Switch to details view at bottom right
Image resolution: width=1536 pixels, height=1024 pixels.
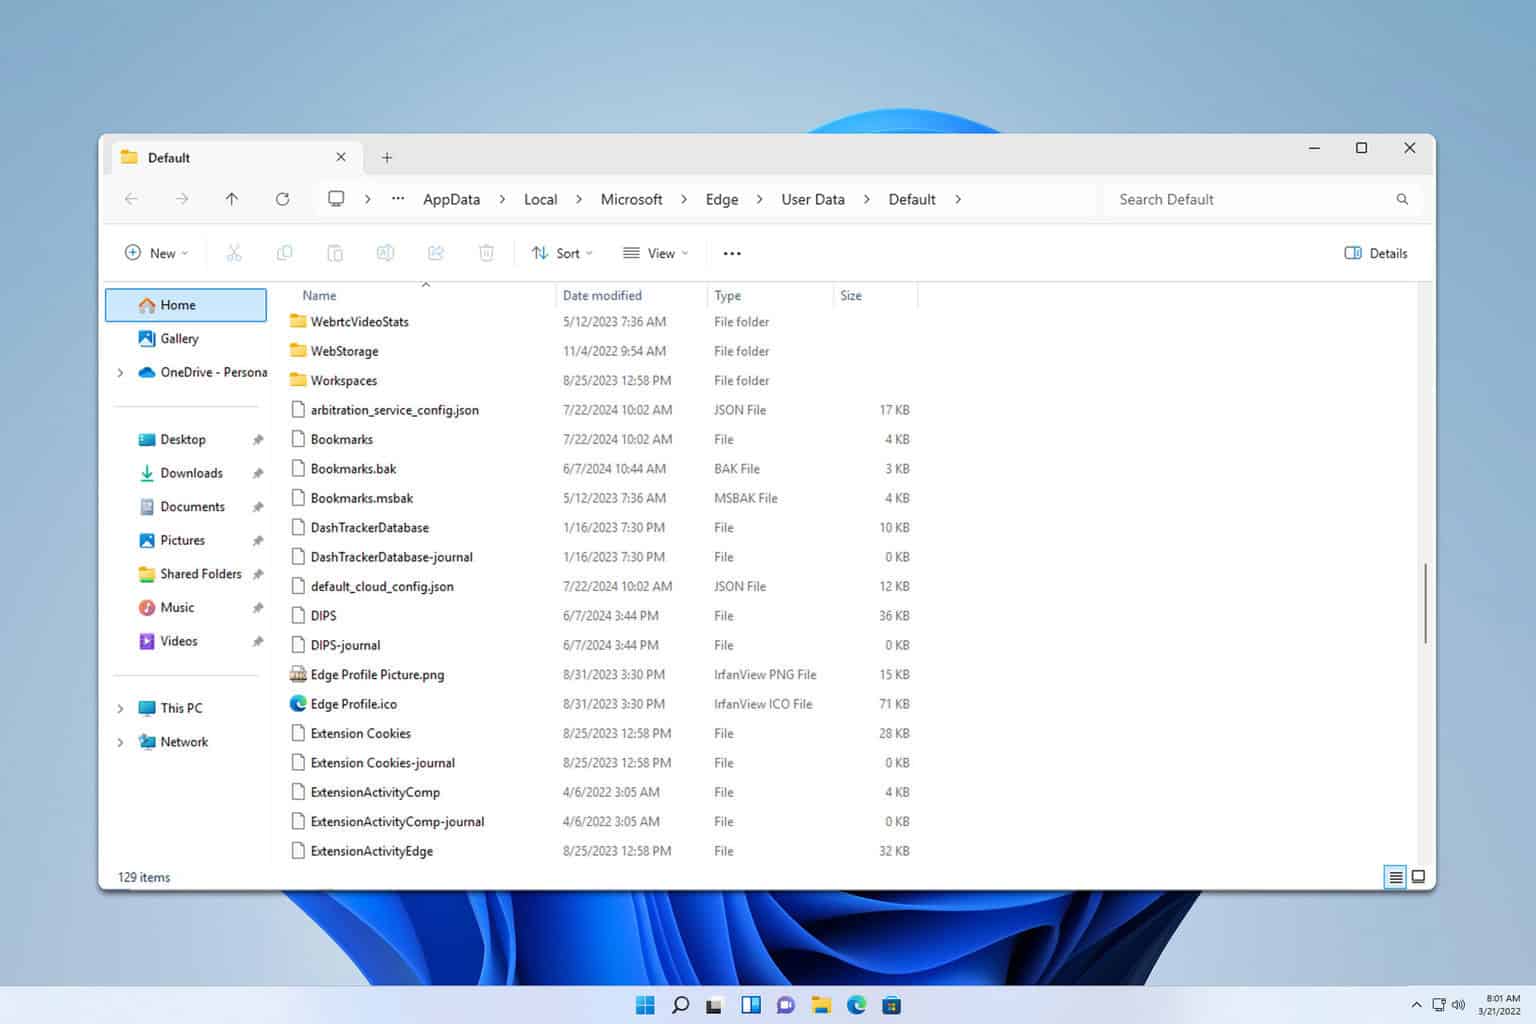click(x=1395, y=877)
